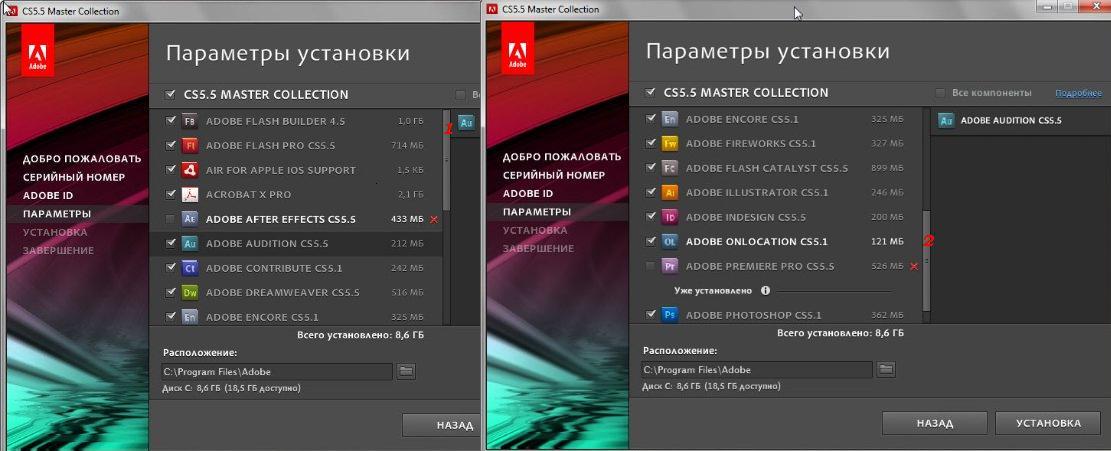
Task: Click the location path field in left window
Action: 276,372
